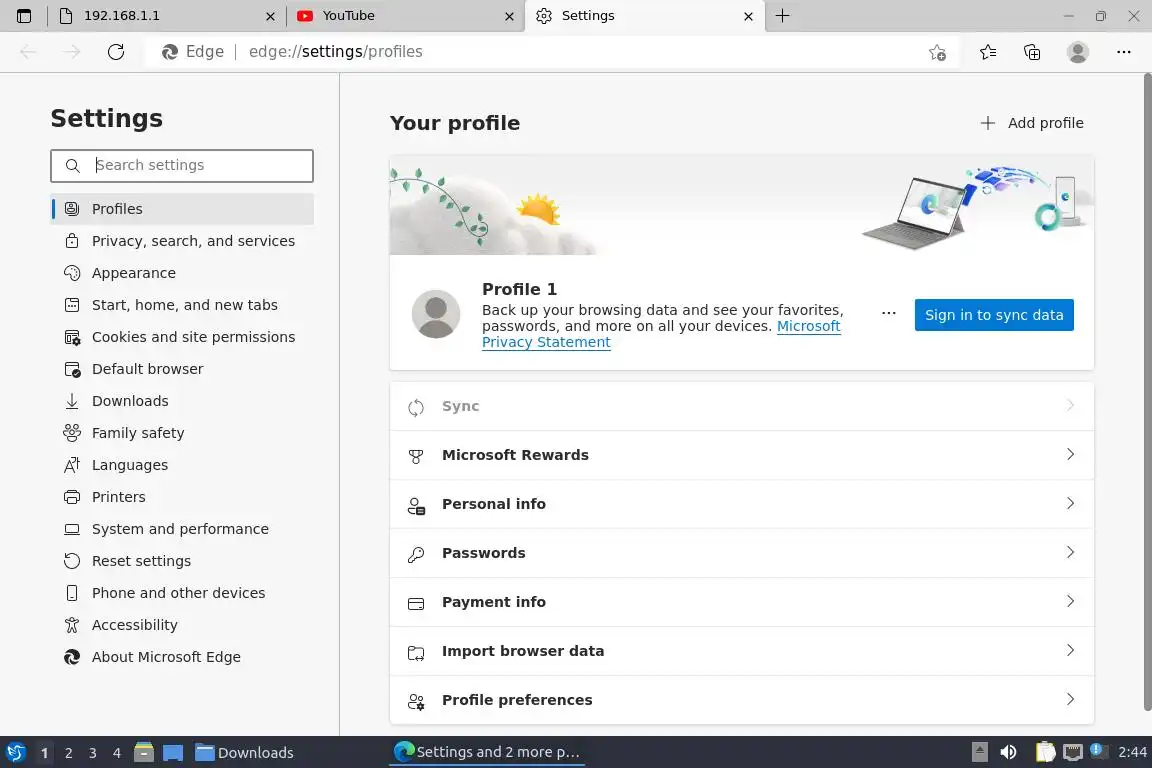Viewport: 1152px width, 768px height.
Task: Open new tab with plus button
Action: tap(782, 15)
